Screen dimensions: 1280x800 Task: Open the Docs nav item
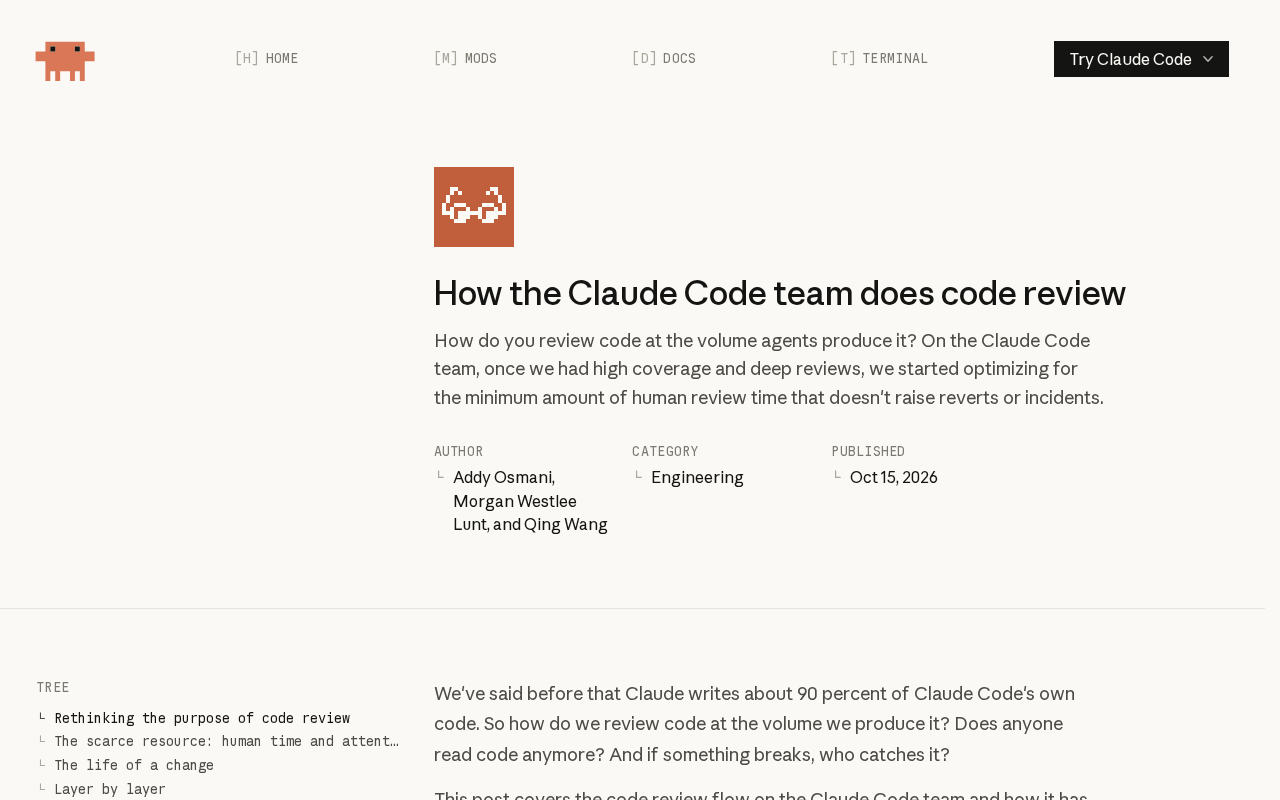pyautogui.click(x=664, y=58)
